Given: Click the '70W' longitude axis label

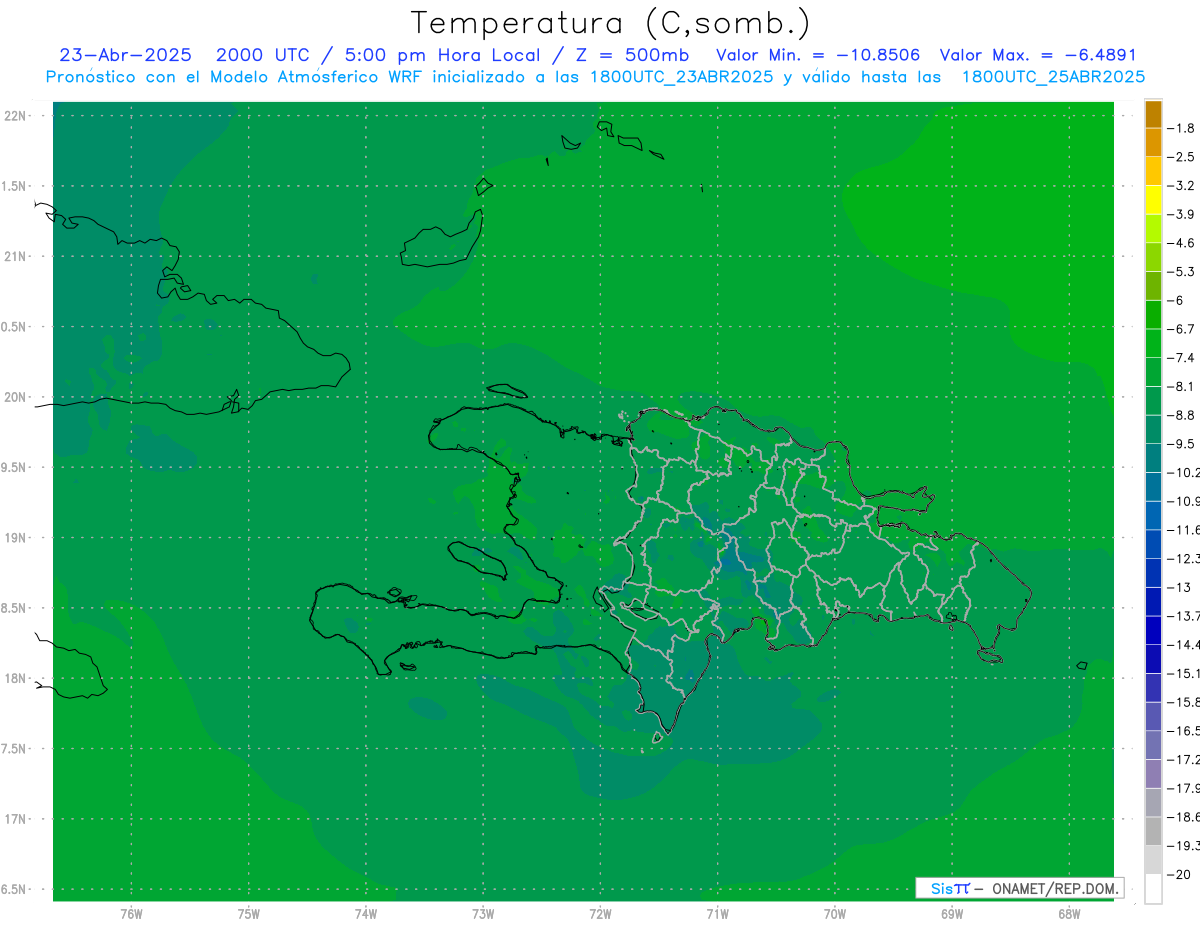Looking at the screenshot, I should [x=835, y=914].
